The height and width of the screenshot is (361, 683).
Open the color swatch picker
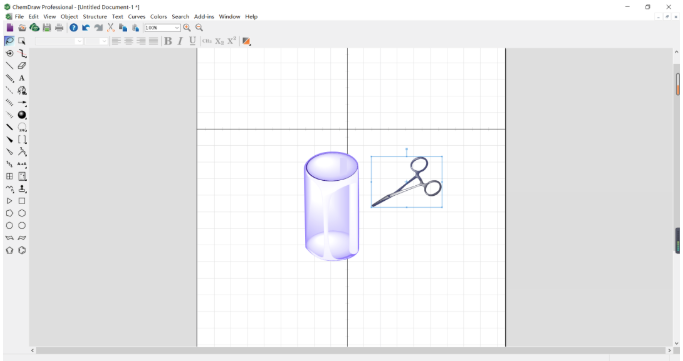point(247,41)
